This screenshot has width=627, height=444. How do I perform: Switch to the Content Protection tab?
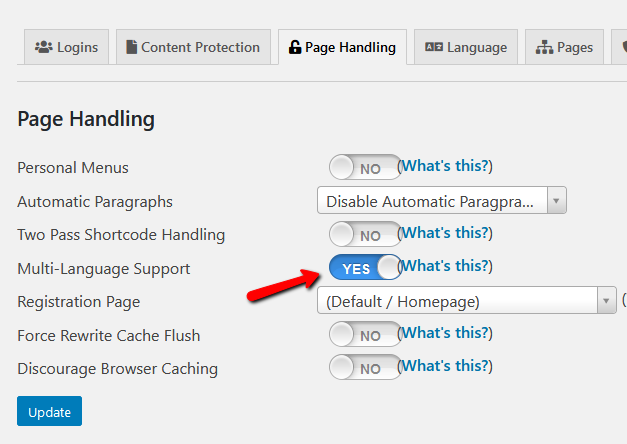pyautogui.click(x=193, y=47)
